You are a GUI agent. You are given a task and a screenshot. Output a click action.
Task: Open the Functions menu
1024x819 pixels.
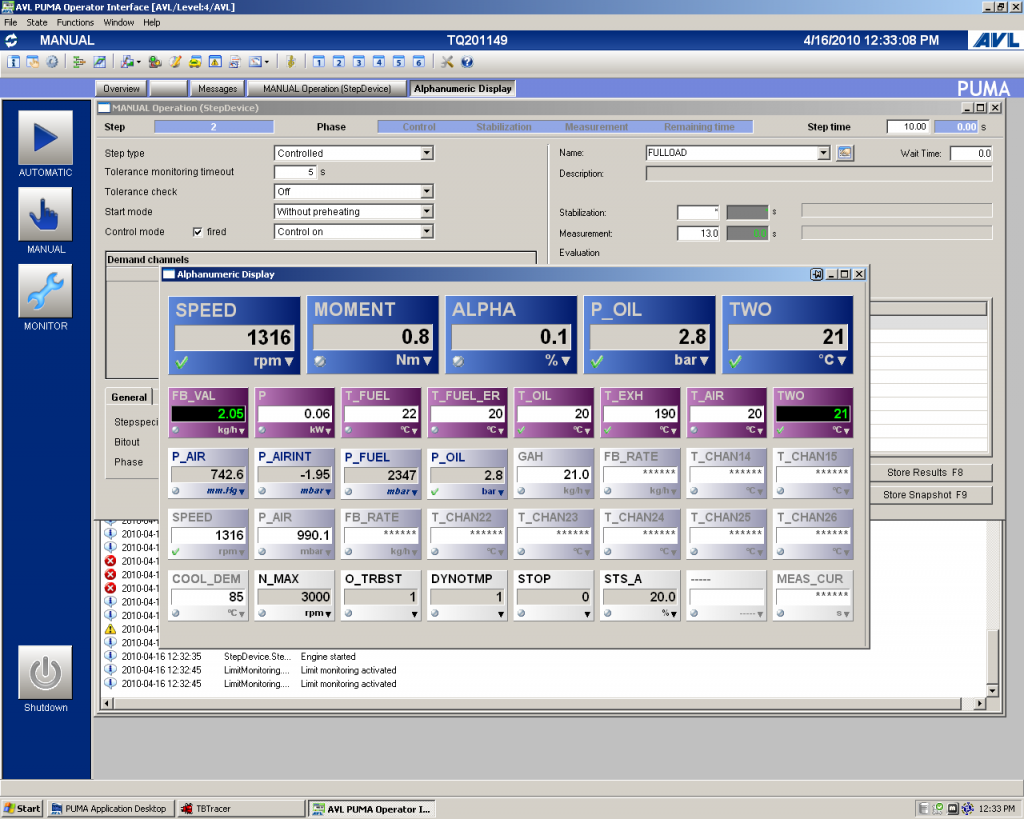[75, 22]
